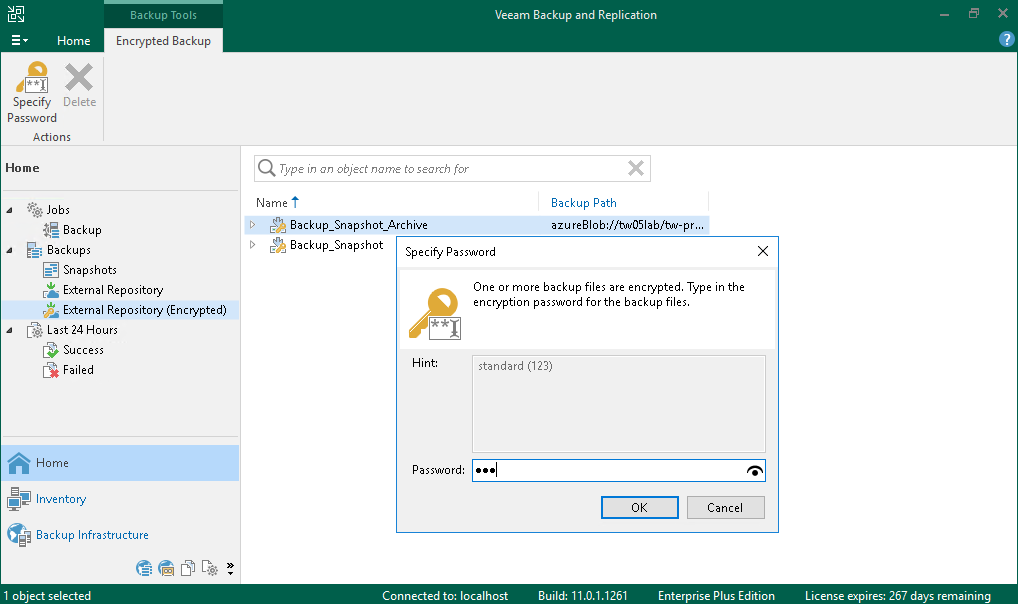Click the '1 object selected' status text
The height and width of the screenshot is (604, 1018).
(47, 596)
